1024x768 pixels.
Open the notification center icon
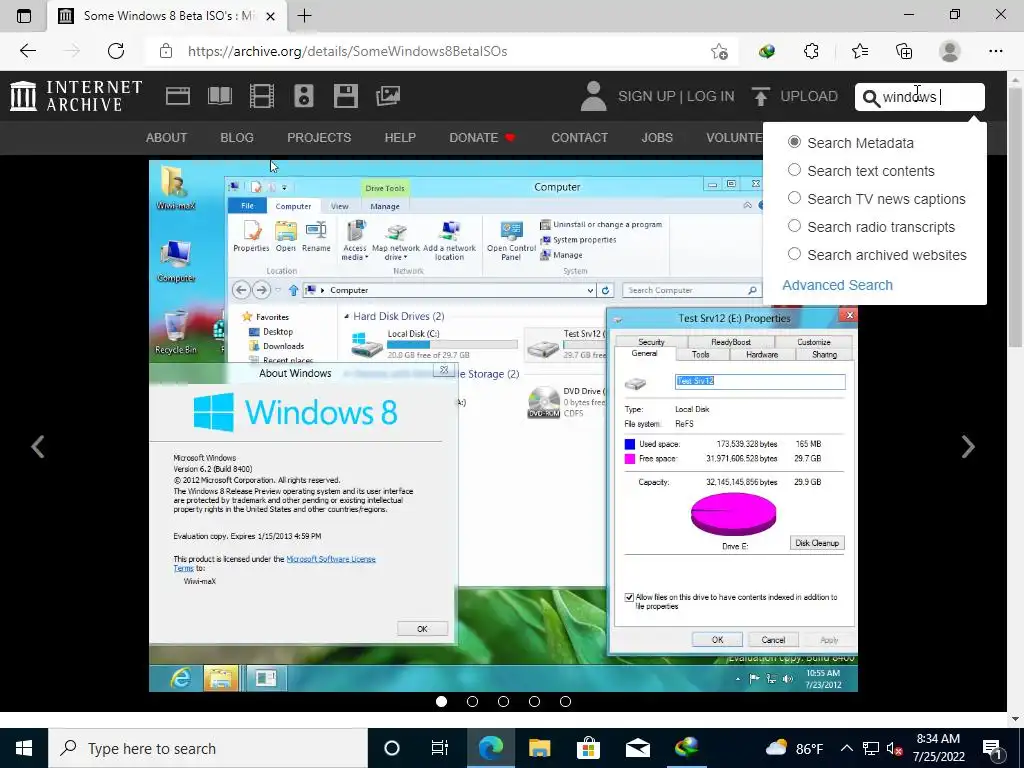tap(995, 748)
